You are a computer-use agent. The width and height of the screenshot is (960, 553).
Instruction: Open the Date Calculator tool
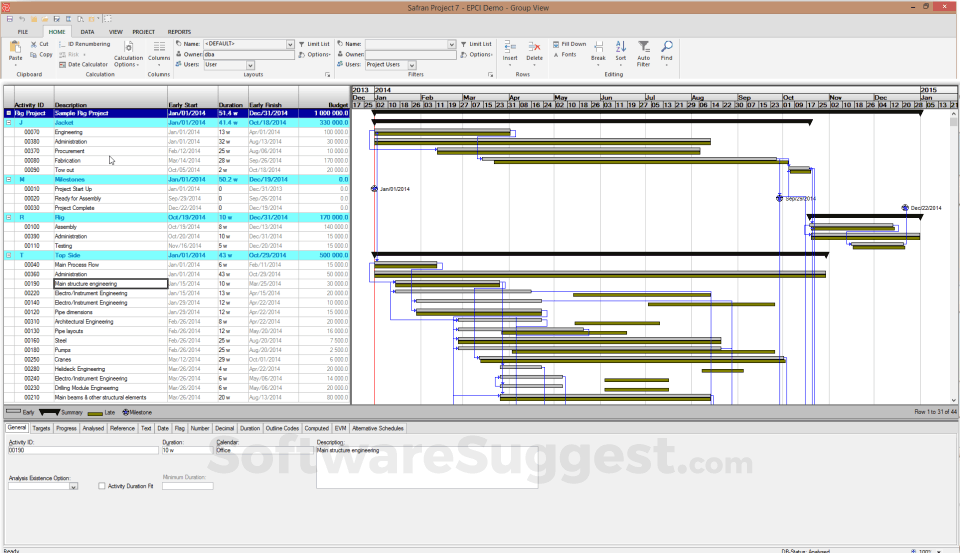pyautogui.click(x=83, y=64)
